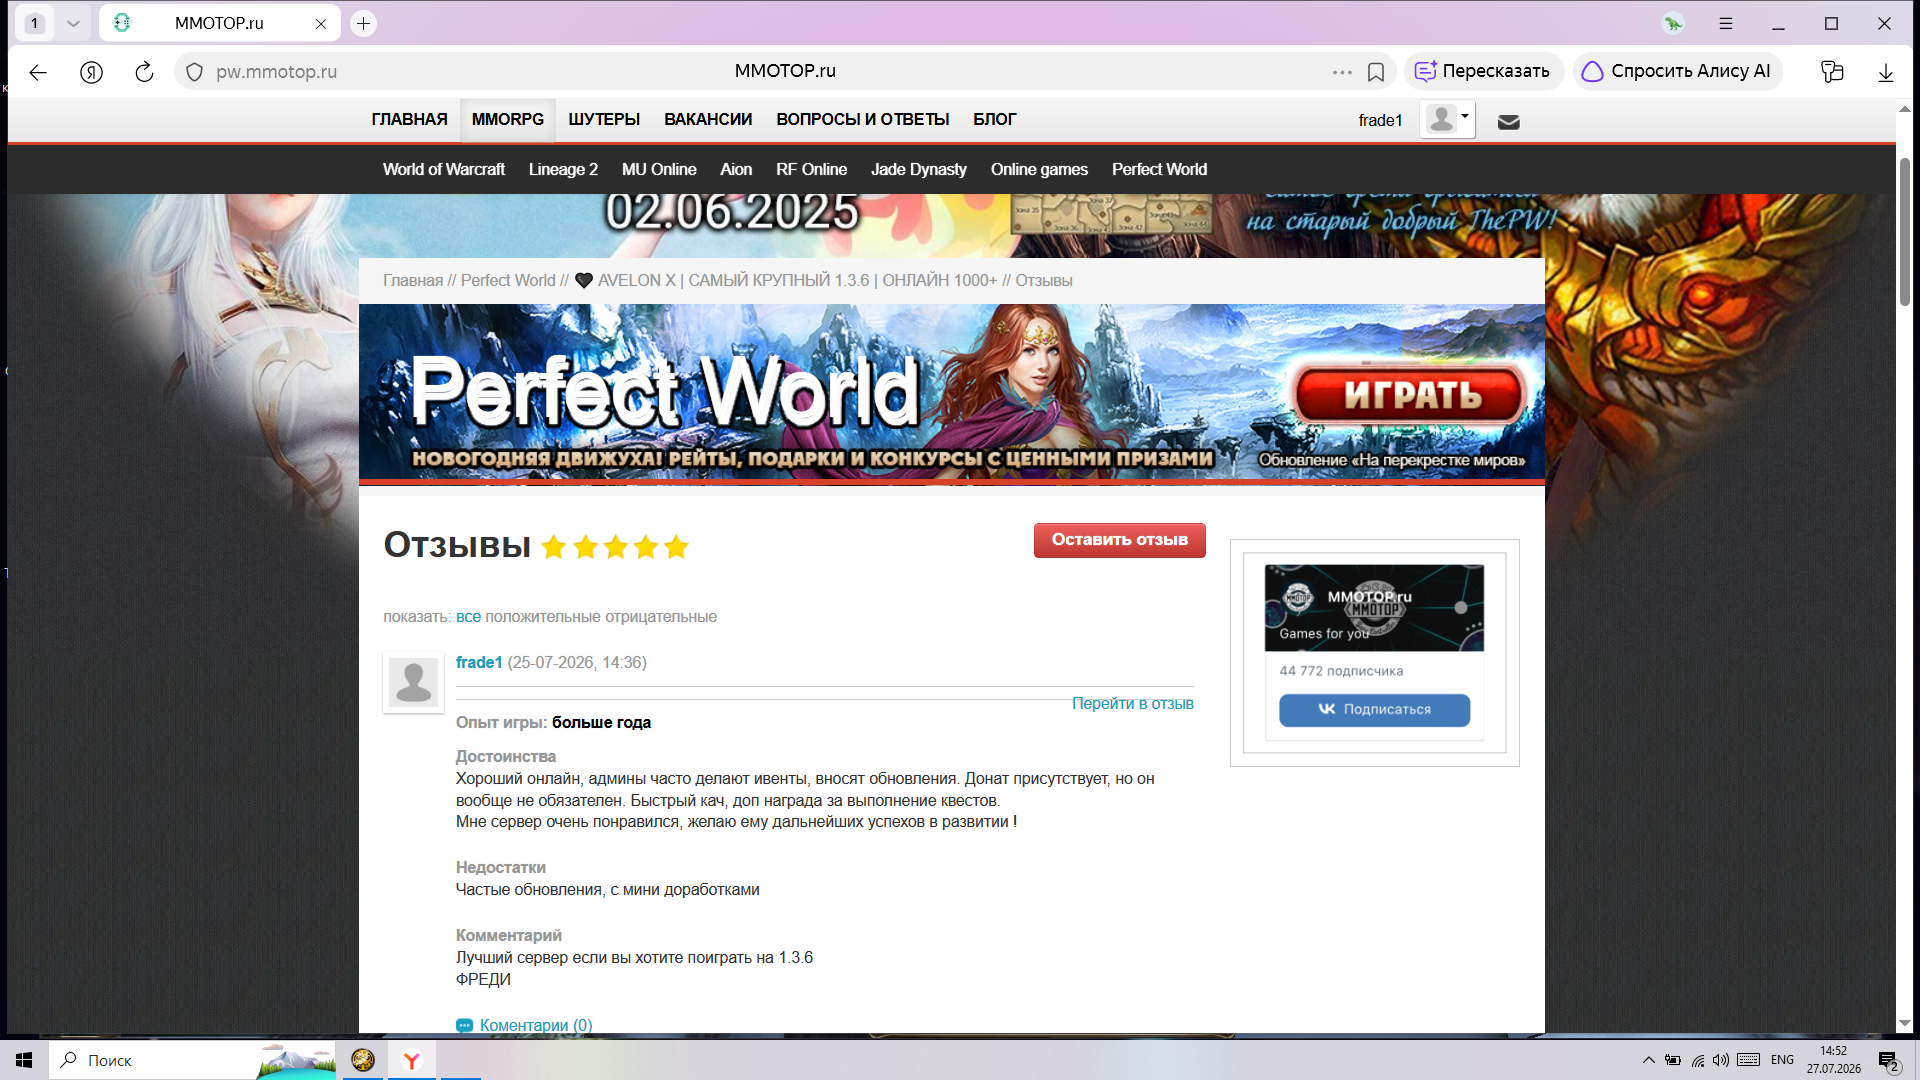Image resolution: width=1920 pixels, height=1080 pixels.
Task: Go to Perfect World category in subnav
Action: [x=1159, y=170]
